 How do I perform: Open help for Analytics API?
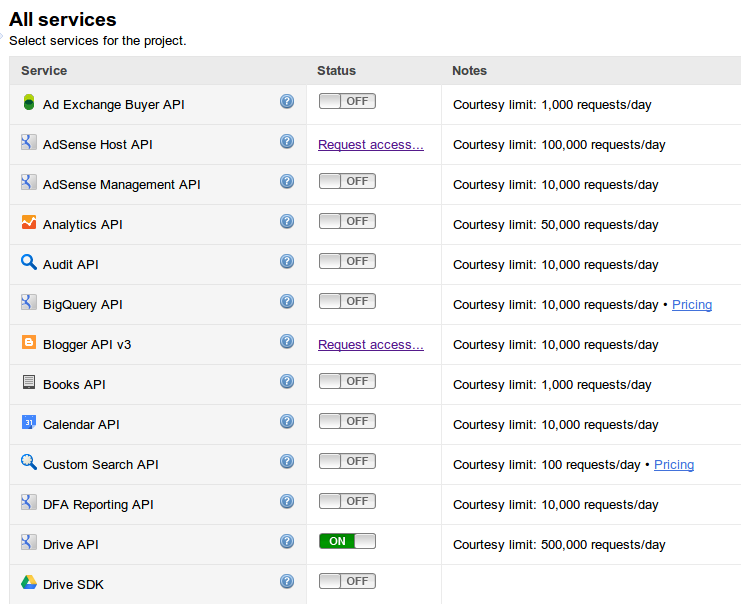tap(287, 221)
